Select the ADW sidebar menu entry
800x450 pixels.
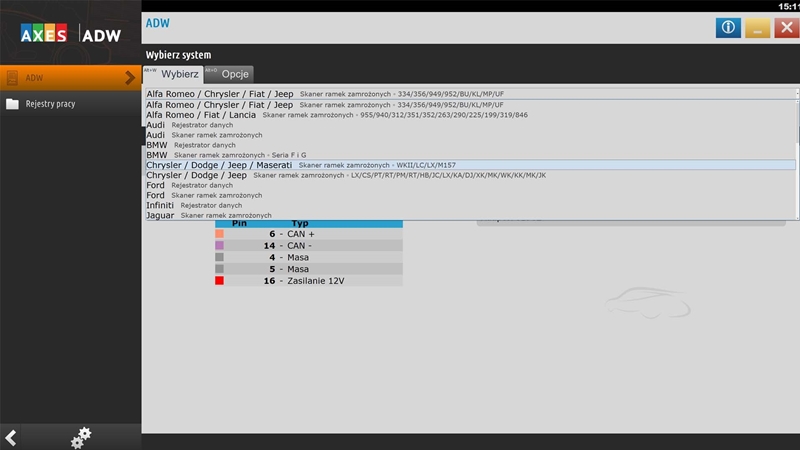(70, 78)
